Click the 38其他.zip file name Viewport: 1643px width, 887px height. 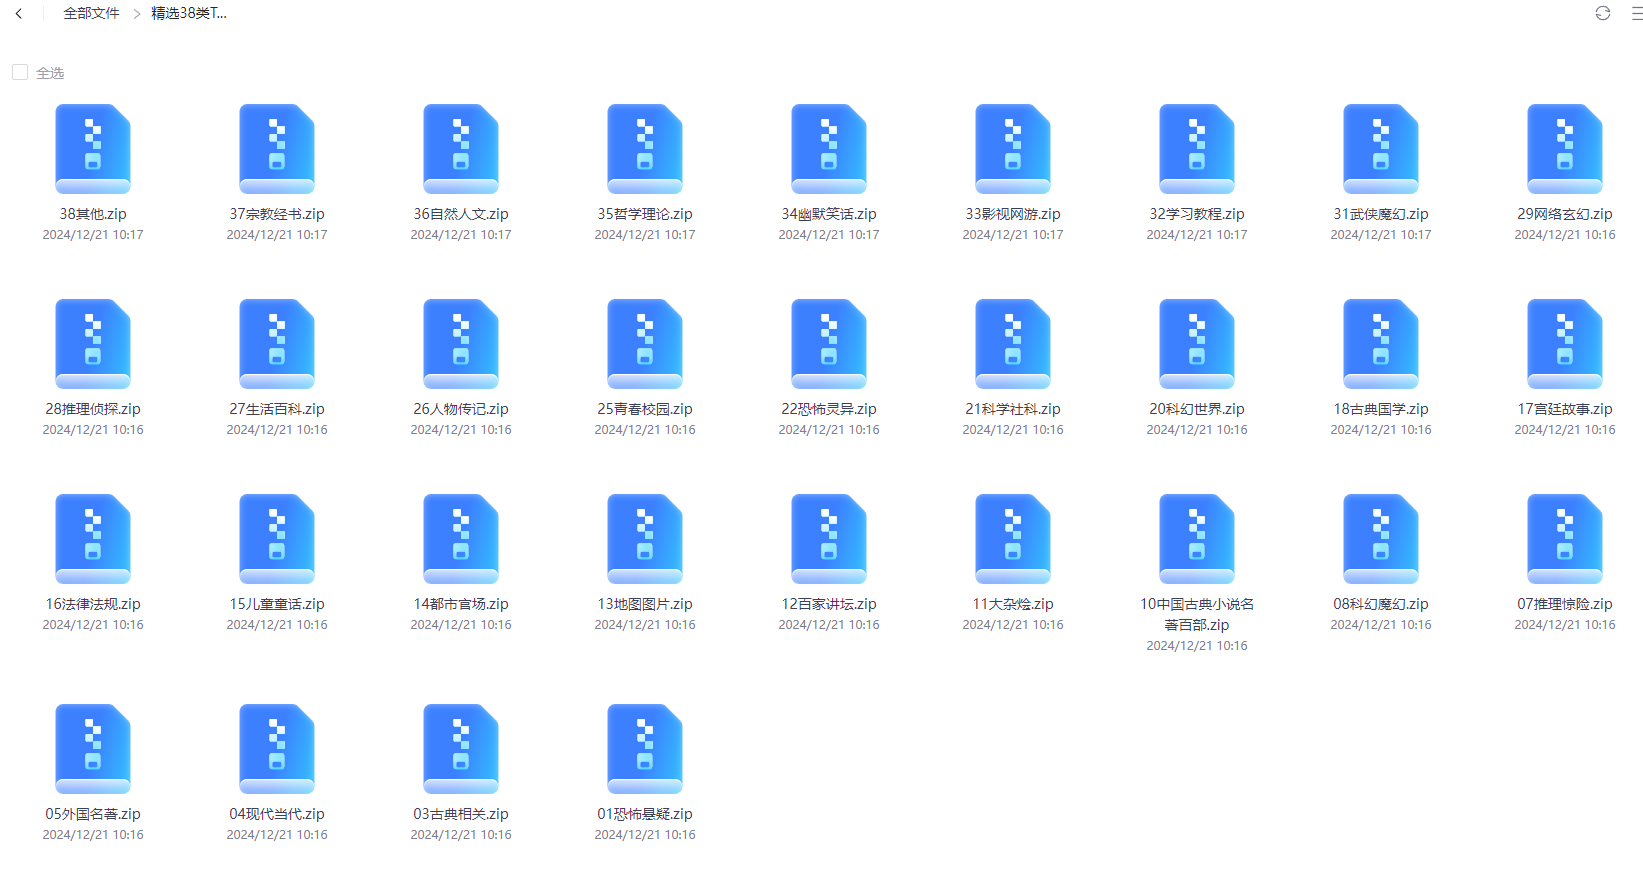click(93, 214)
